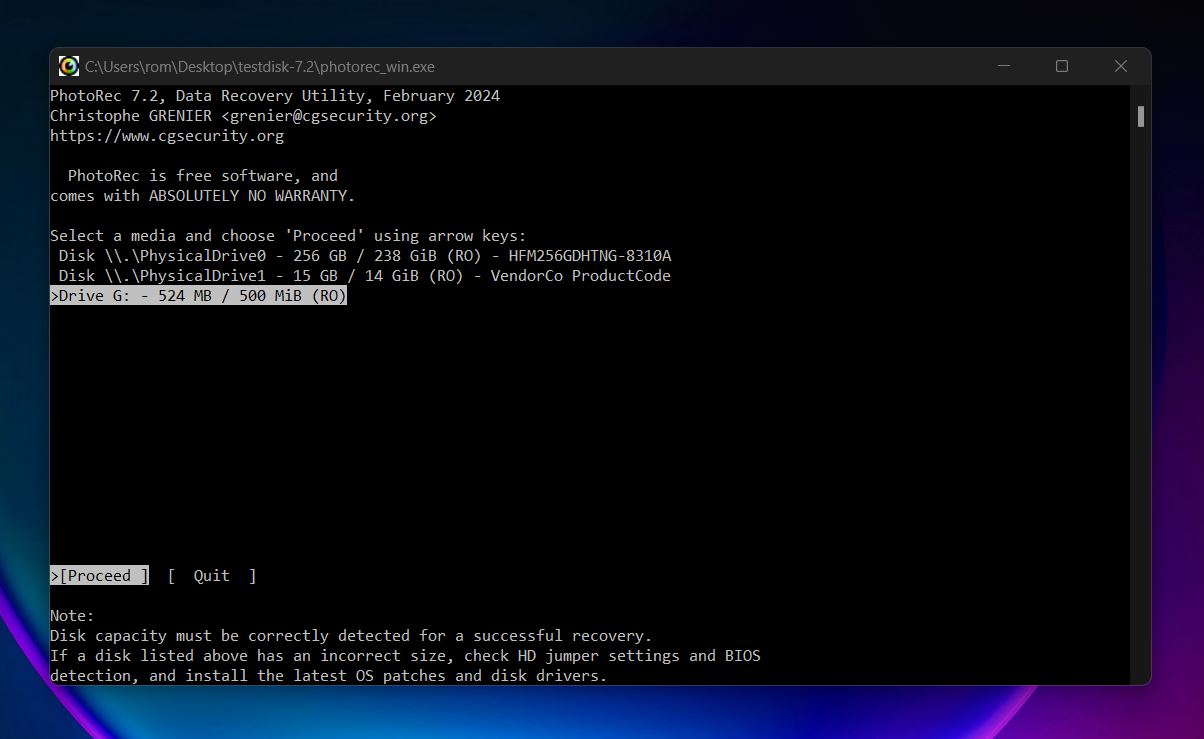Screen dimensions: 1204x739
Task: Click the grenier@cgsecurity.org email text
Action: coord(329,116)
